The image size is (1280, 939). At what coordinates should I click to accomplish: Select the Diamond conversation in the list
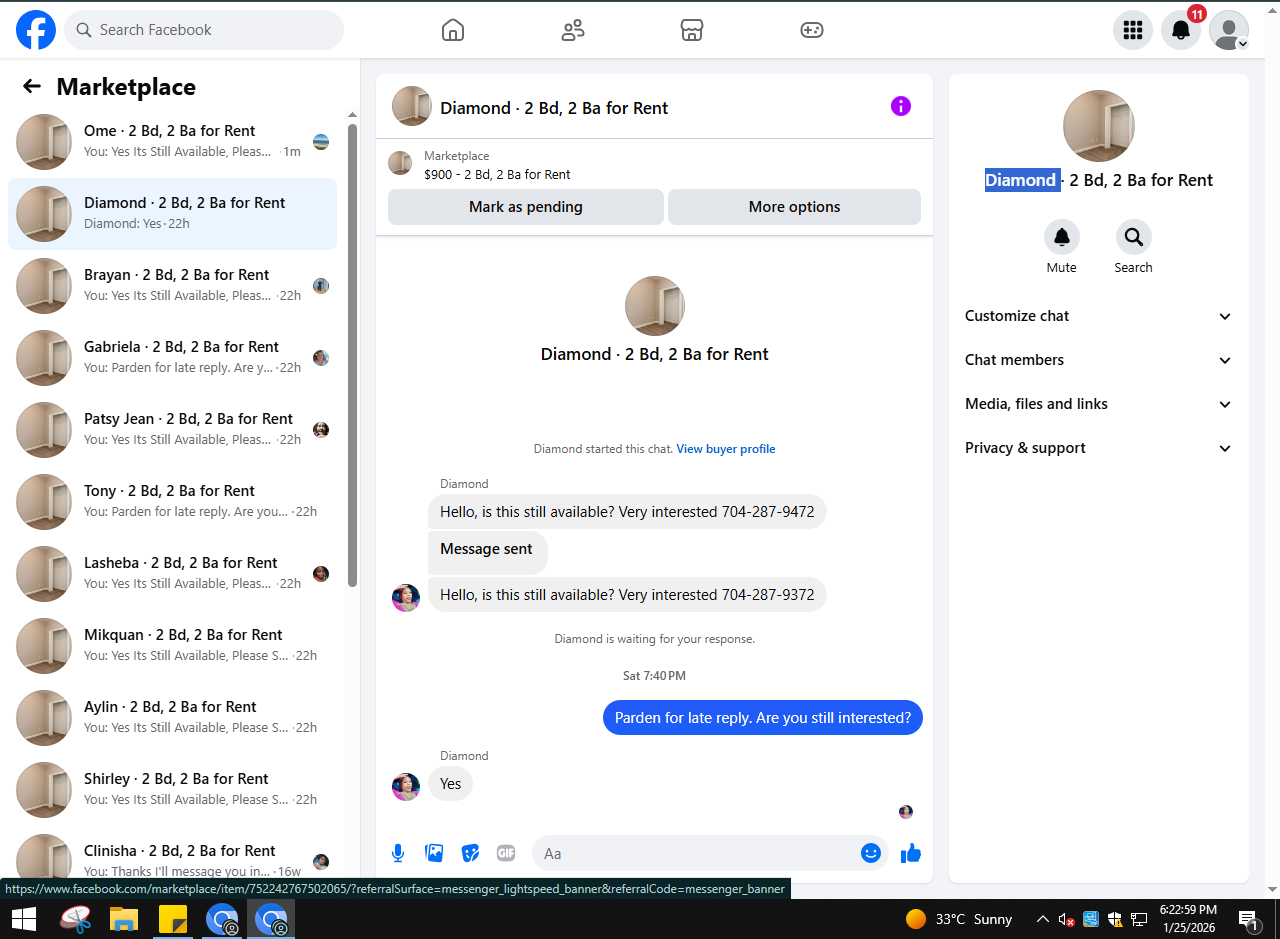point(172,214)
